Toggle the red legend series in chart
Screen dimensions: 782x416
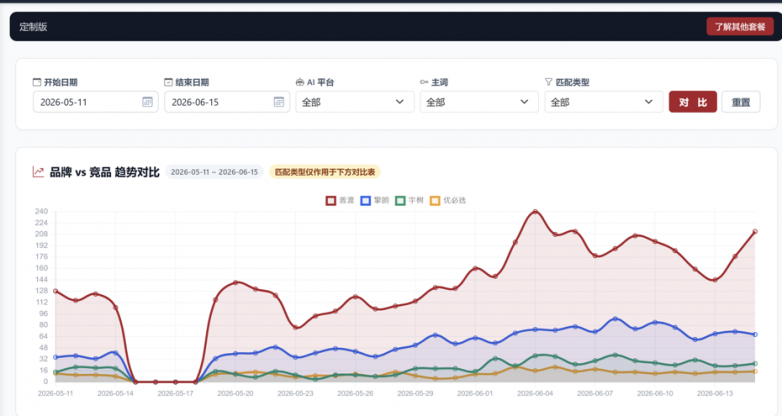pos(340,201)
